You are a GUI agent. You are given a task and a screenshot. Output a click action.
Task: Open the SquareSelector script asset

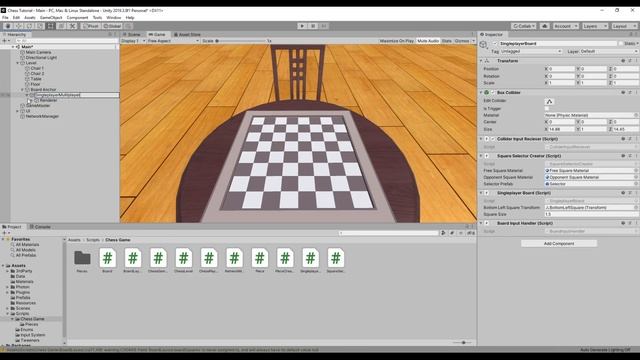pyautogui.click(x=336, y=260)
